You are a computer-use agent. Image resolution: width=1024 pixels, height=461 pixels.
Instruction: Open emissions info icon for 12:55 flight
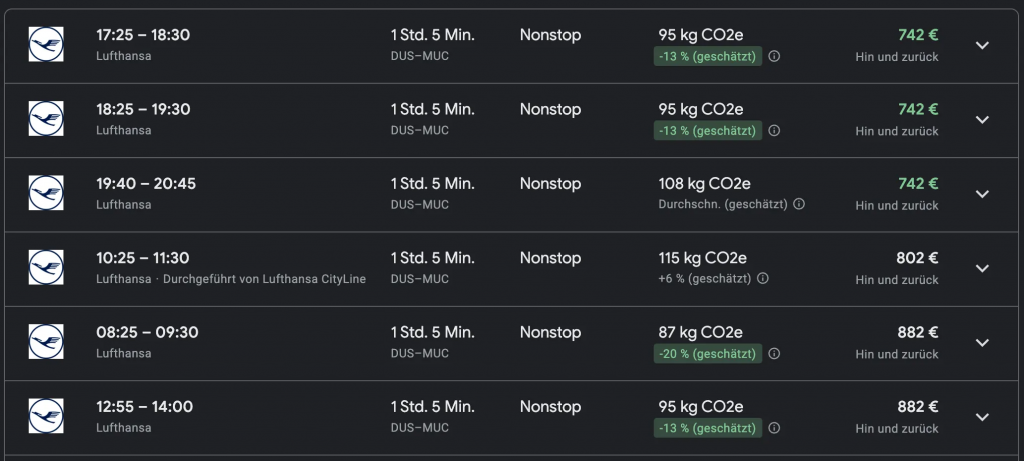[774, 428]
